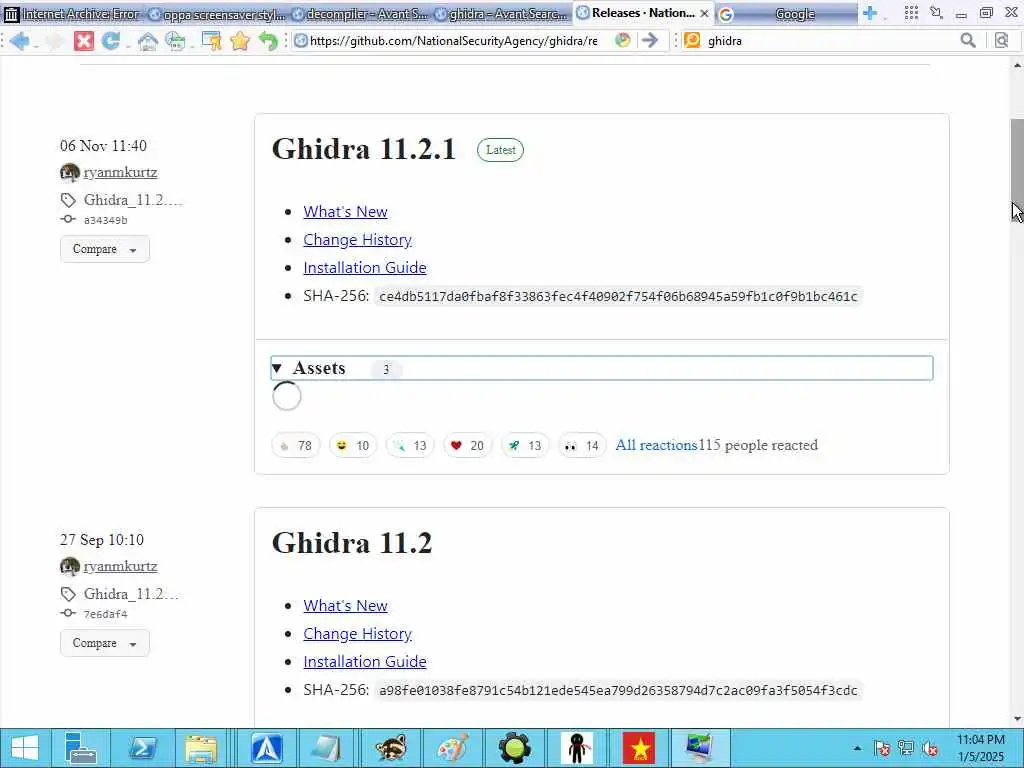The image size is (1024, 768).
Task: Click the search box containing ghidra
Action: (x=831, y=40)
